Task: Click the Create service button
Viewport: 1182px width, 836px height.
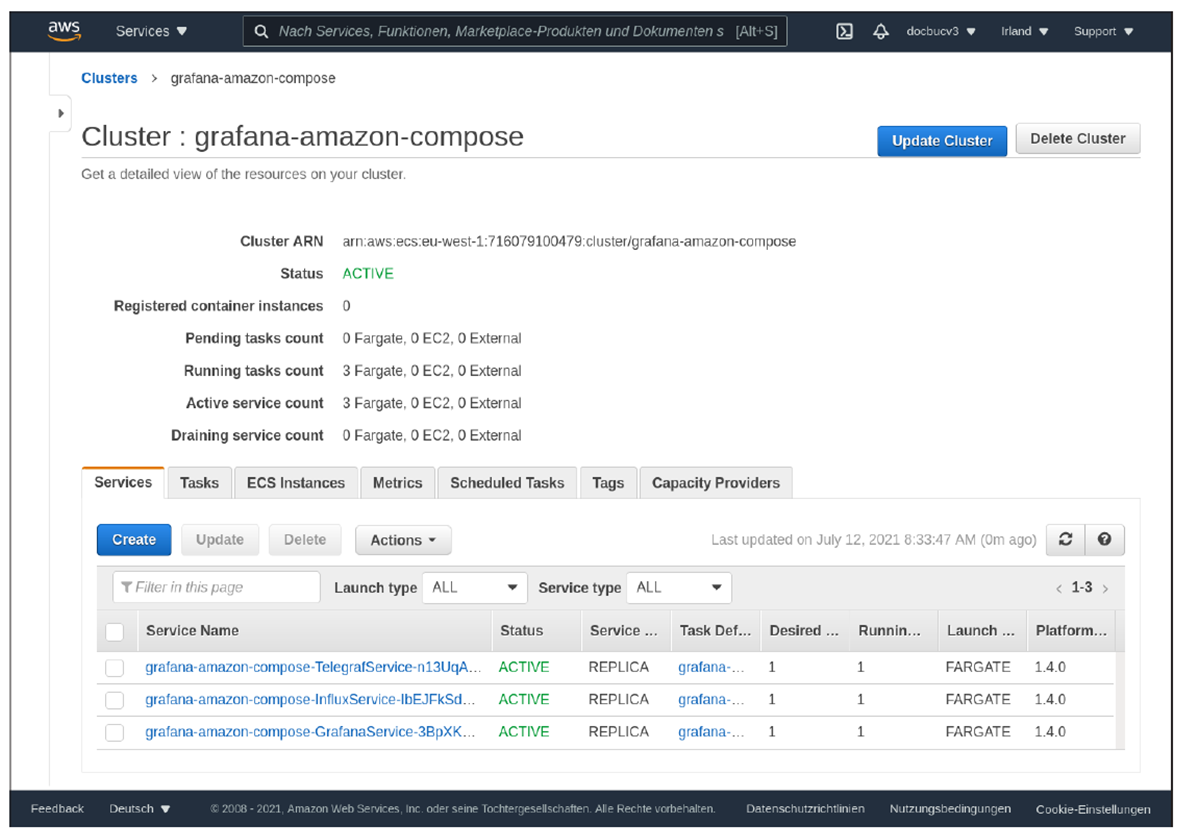Action: click(134, 540)
